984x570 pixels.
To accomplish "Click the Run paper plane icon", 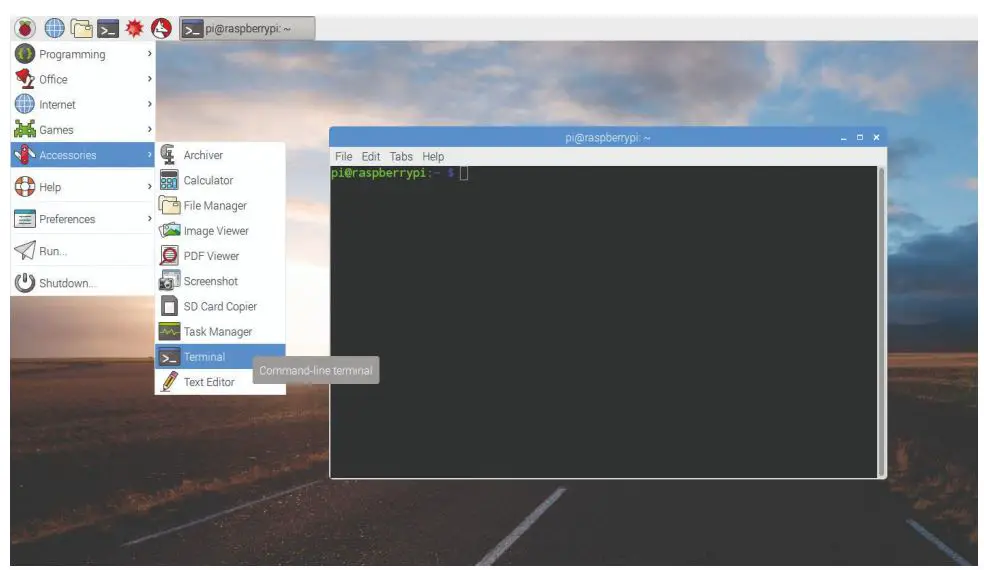I will 24,250.
